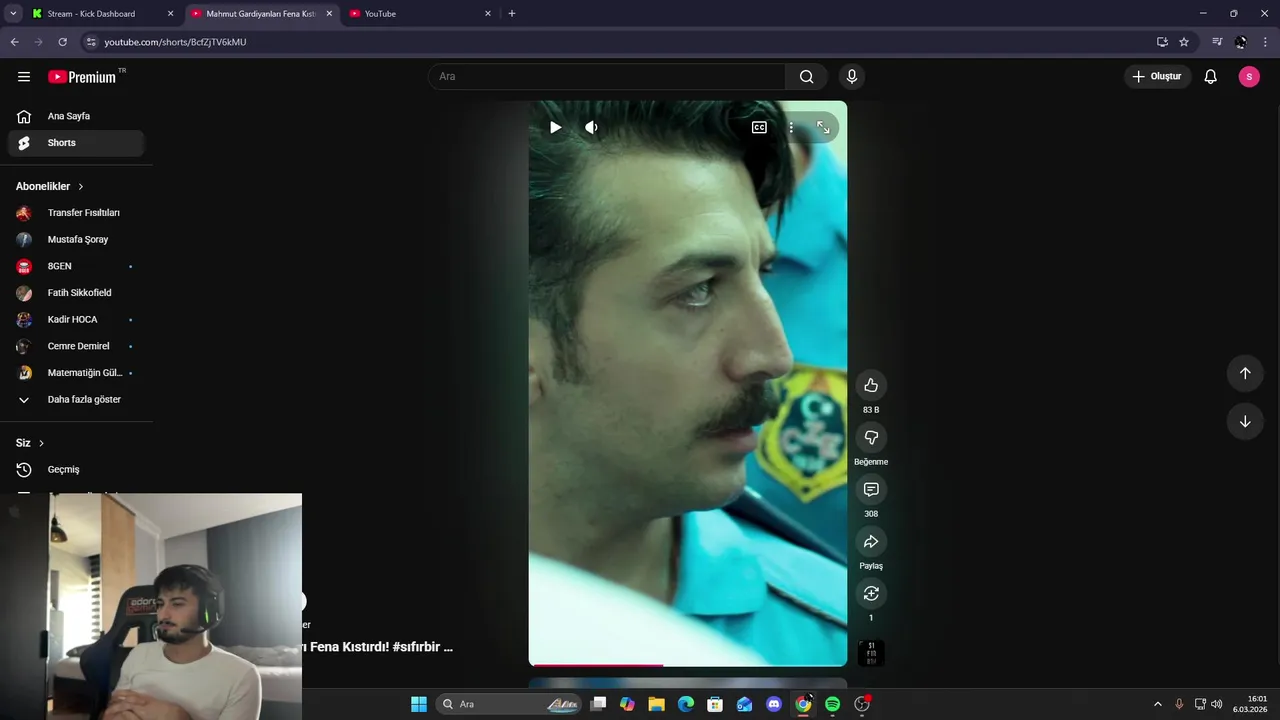1280x720 pixels.
Task: Open Fatih Sikkofield subscription channel
Action: point(76,293)
